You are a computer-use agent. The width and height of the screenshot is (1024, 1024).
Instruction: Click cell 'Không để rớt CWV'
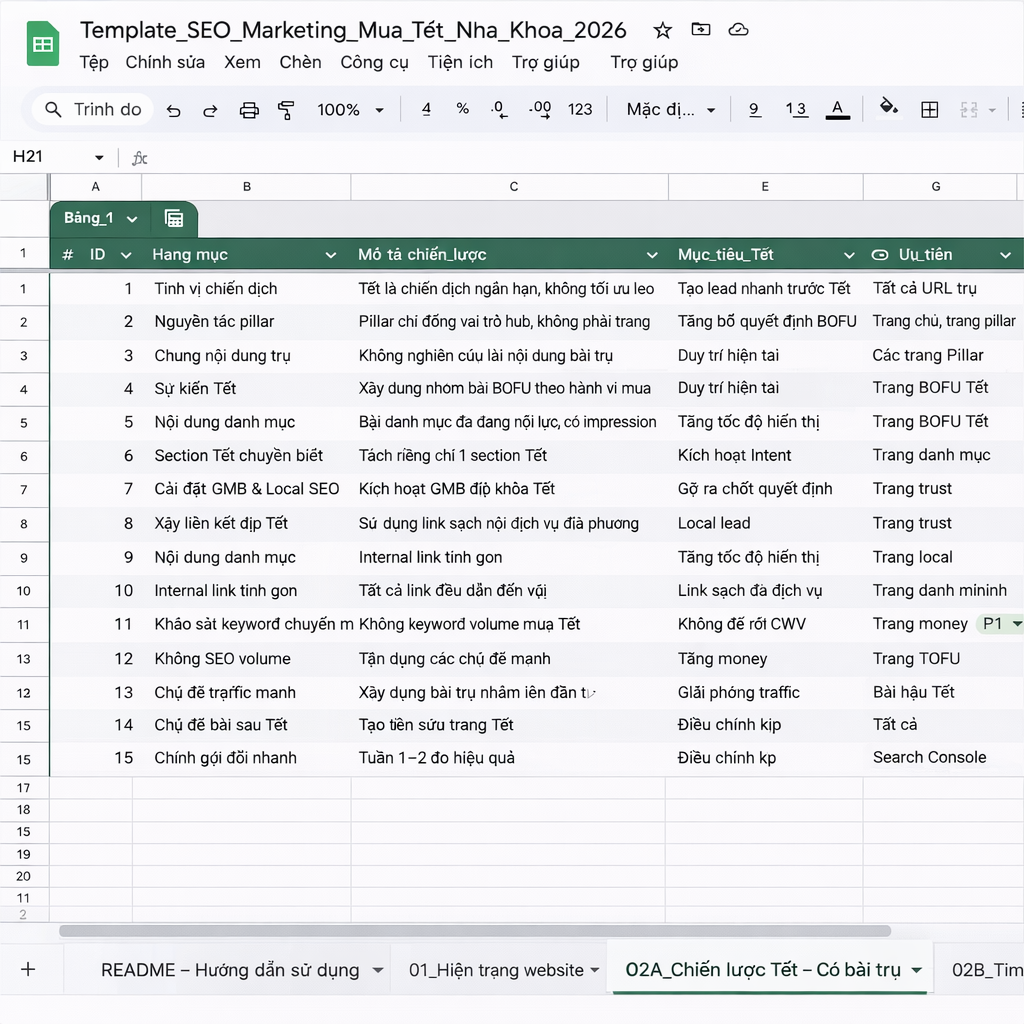point(741,624)
